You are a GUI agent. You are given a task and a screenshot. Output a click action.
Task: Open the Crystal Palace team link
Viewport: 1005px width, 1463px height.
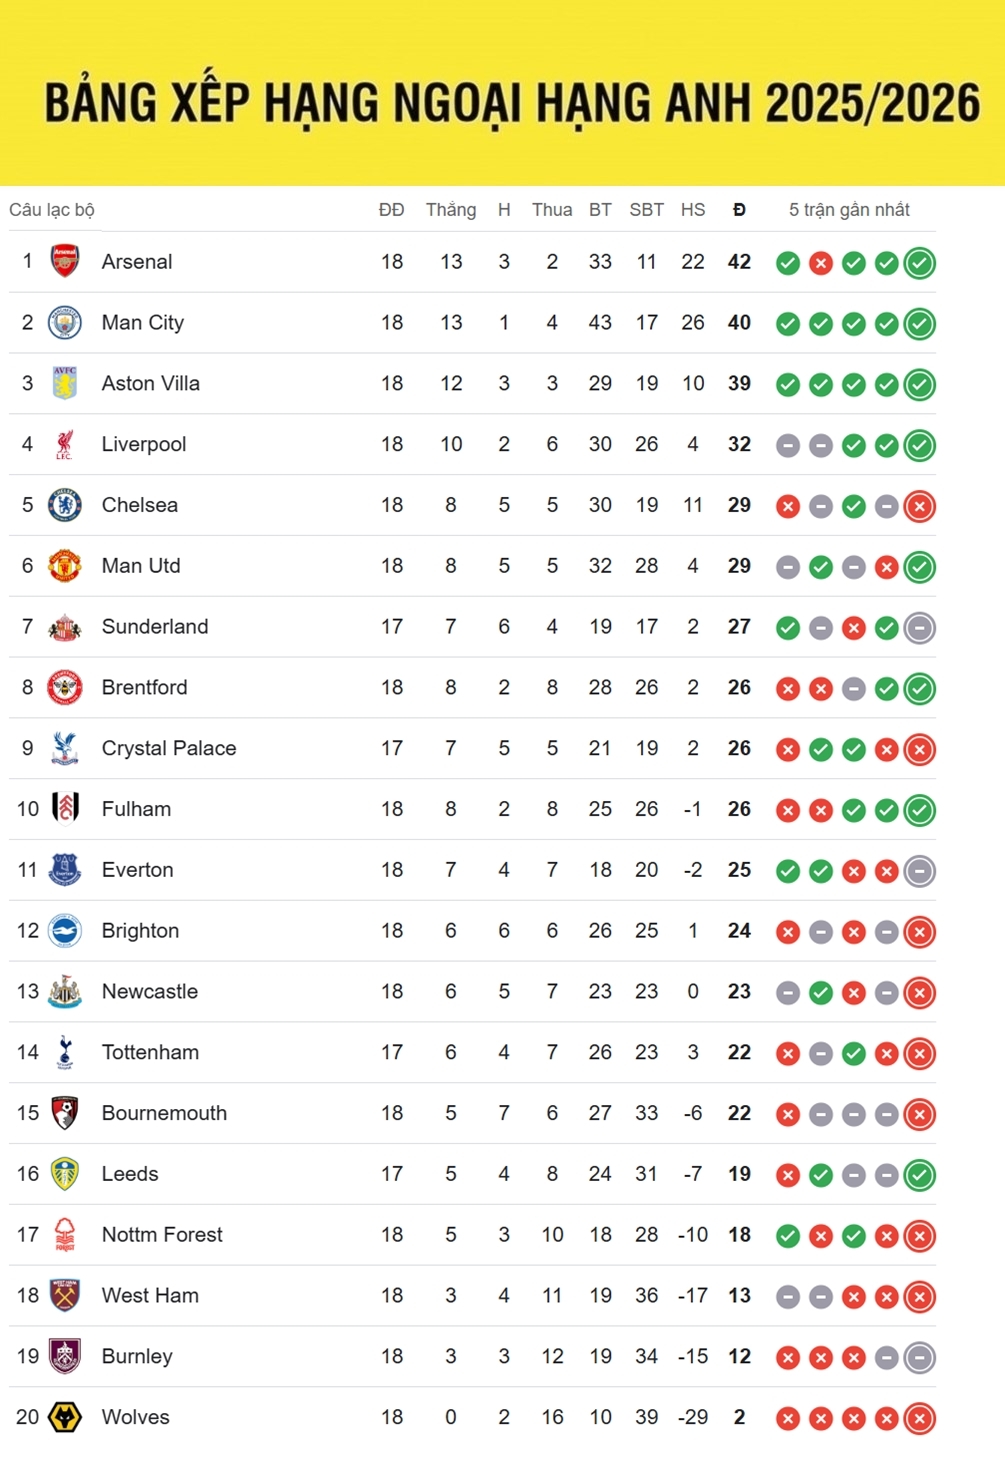pos(169,749)
